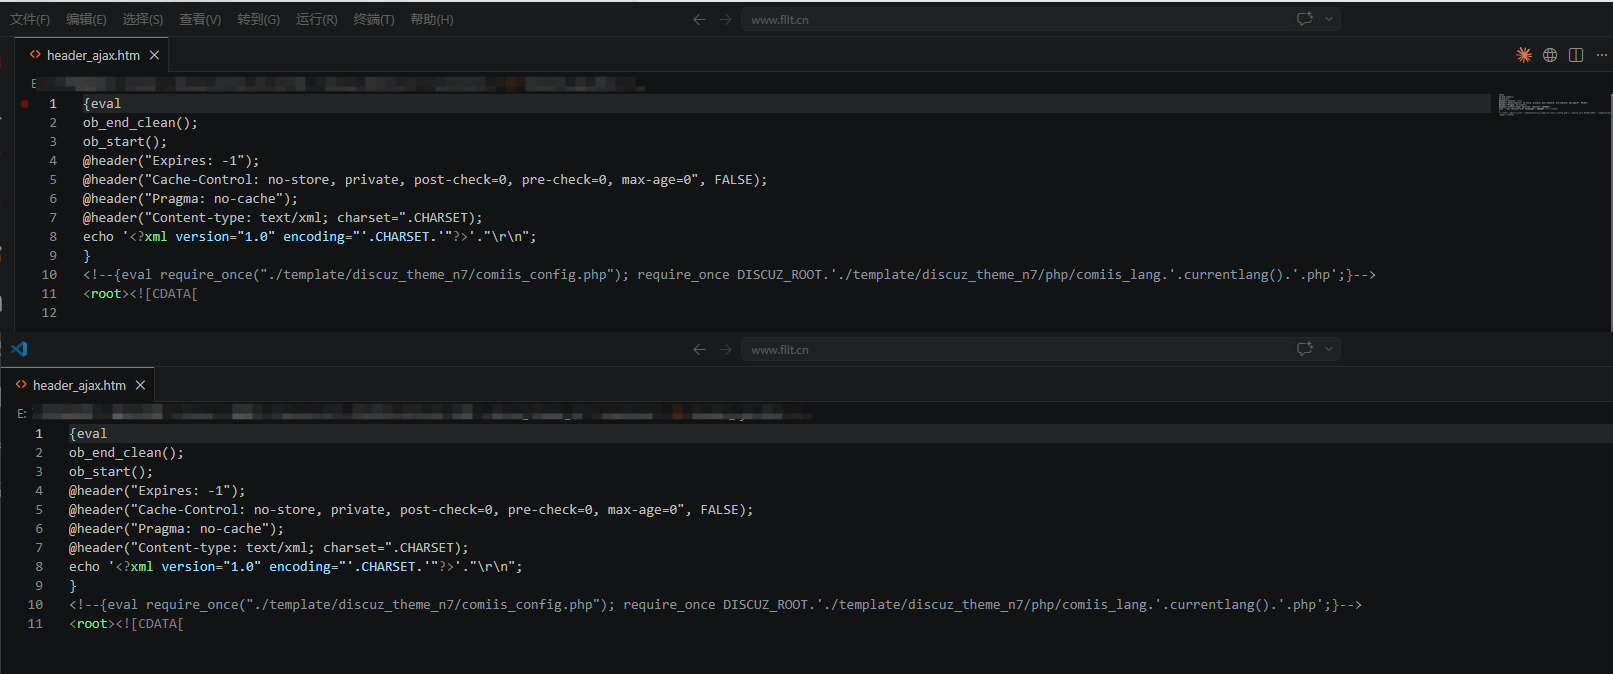This screenshot has width=1613, height=674.
Task: Click line number 10 in top editor
Action: click(49, 275)
